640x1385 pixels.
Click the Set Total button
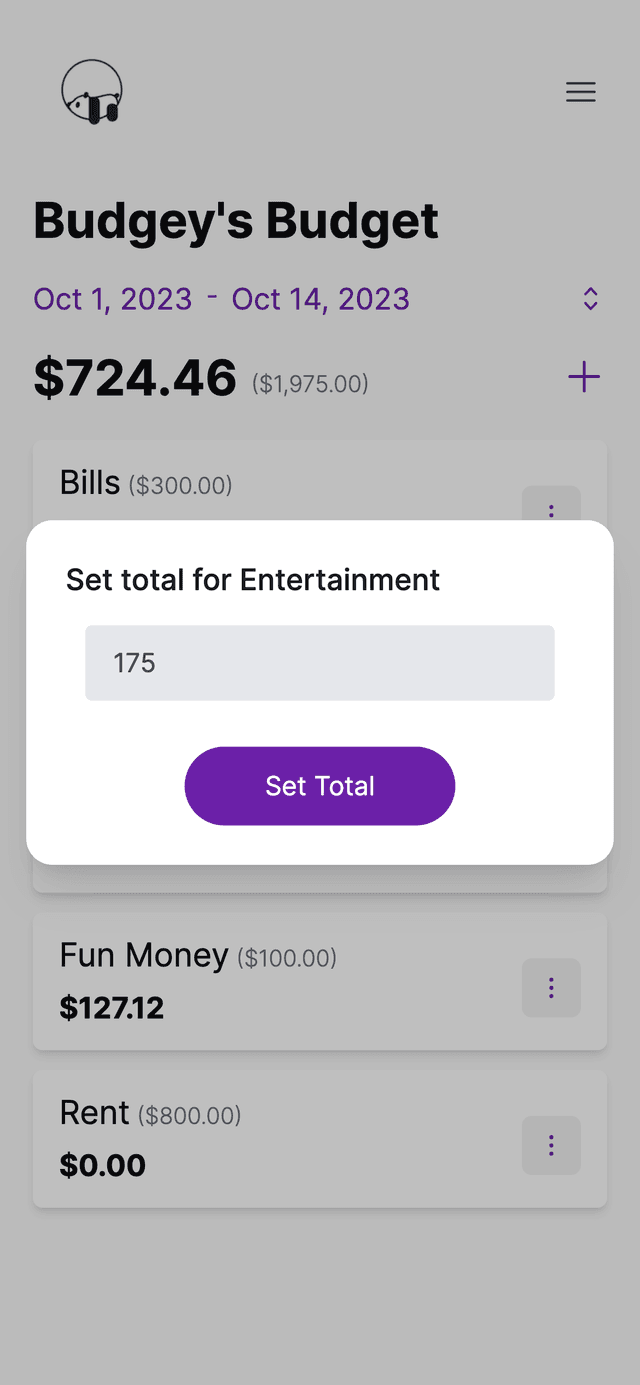320,786
